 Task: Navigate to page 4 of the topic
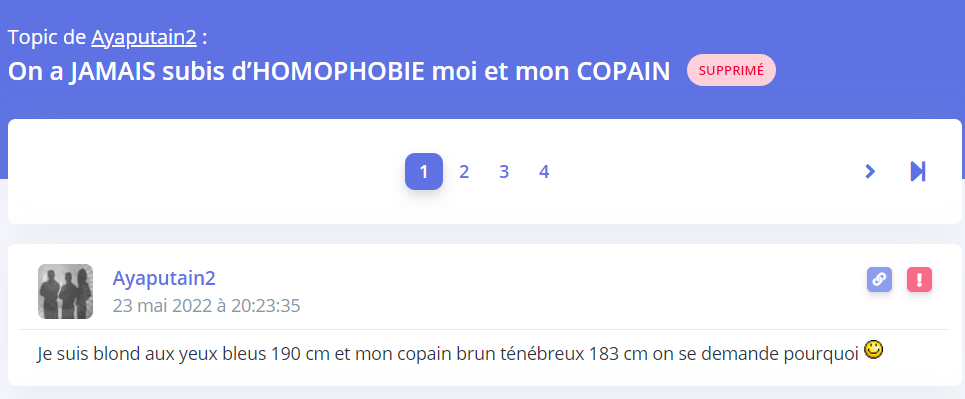pyautogui.click(x=544, y=171)
